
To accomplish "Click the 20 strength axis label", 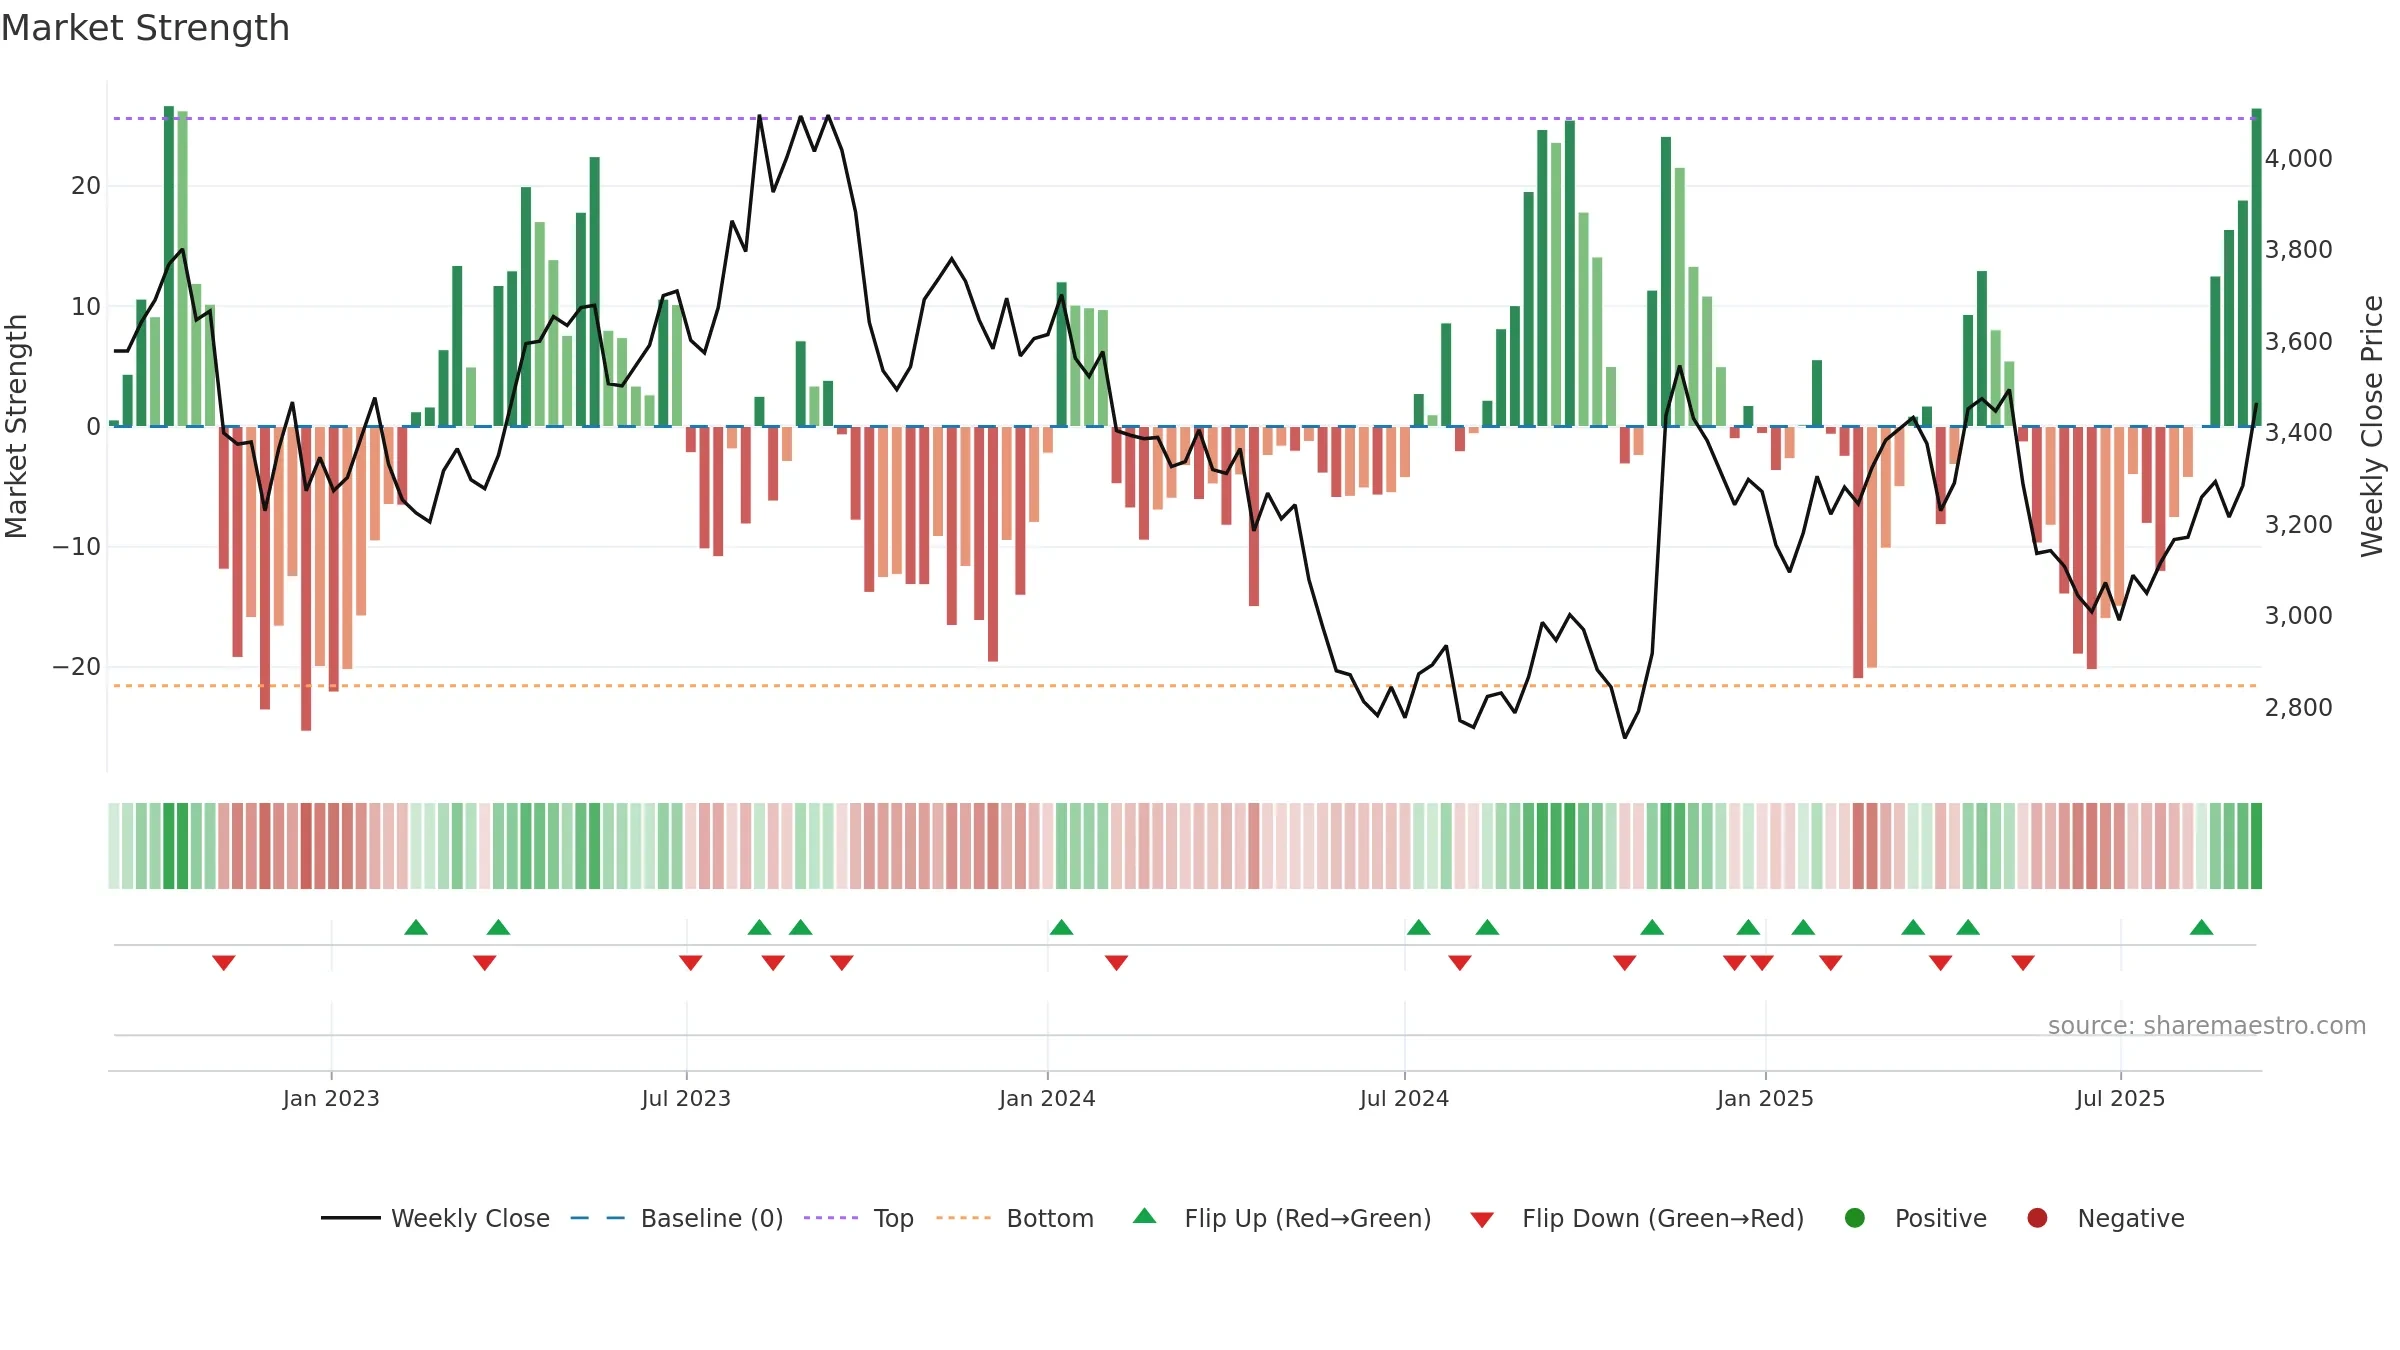I will [86, 185].
